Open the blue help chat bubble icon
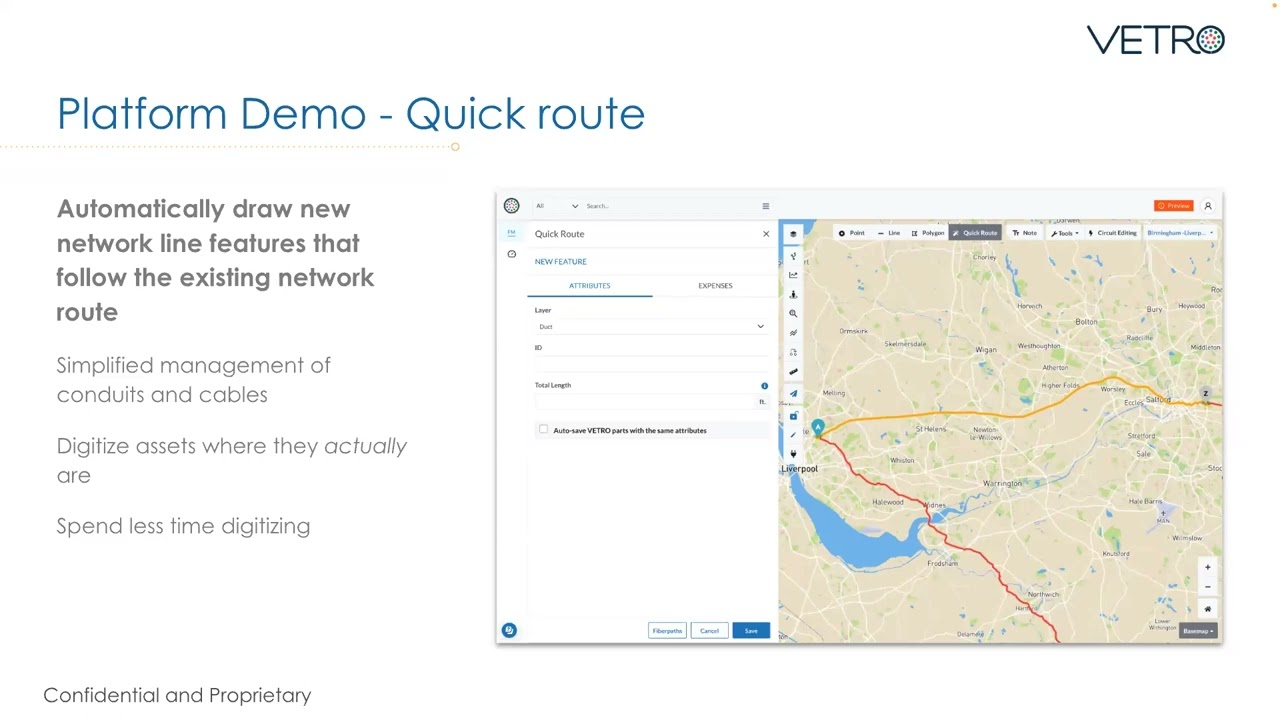 [509, 630]
